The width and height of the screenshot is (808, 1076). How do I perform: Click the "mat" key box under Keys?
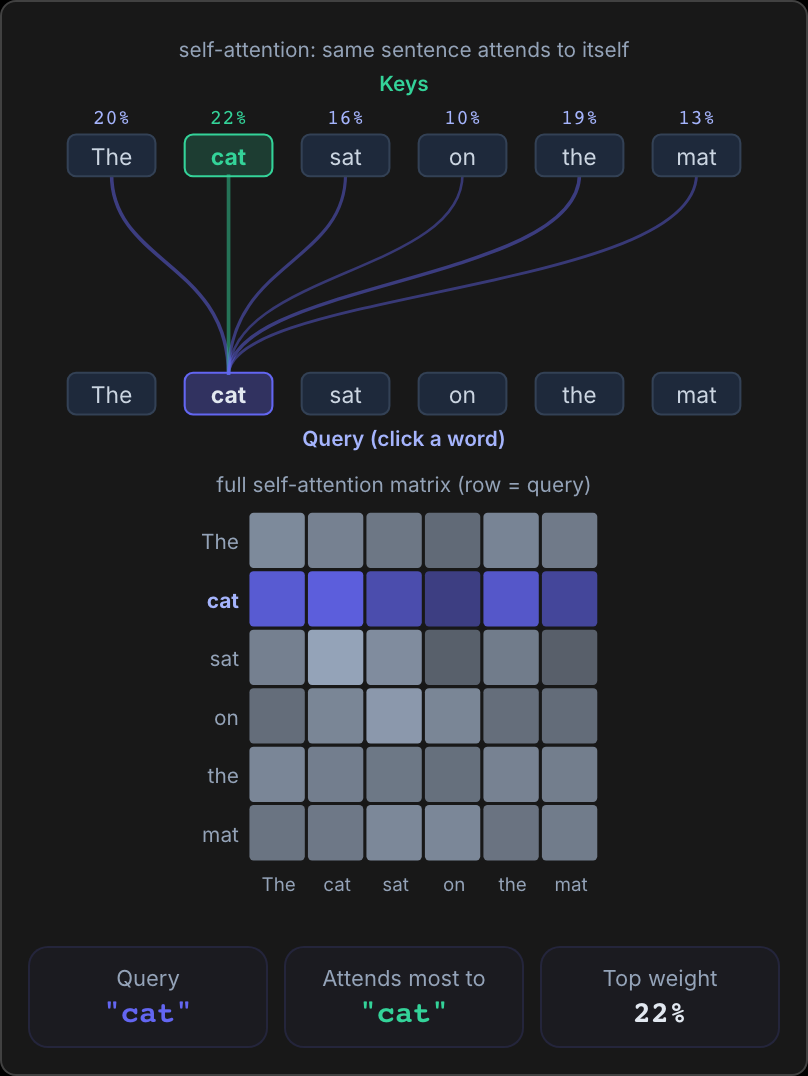coord(696,156)
